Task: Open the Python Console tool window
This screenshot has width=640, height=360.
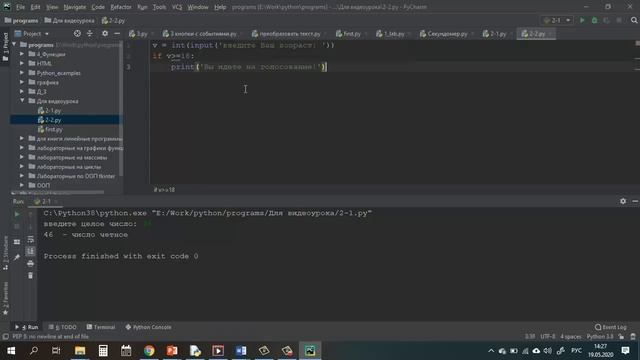Action: (x=148, y=327)
